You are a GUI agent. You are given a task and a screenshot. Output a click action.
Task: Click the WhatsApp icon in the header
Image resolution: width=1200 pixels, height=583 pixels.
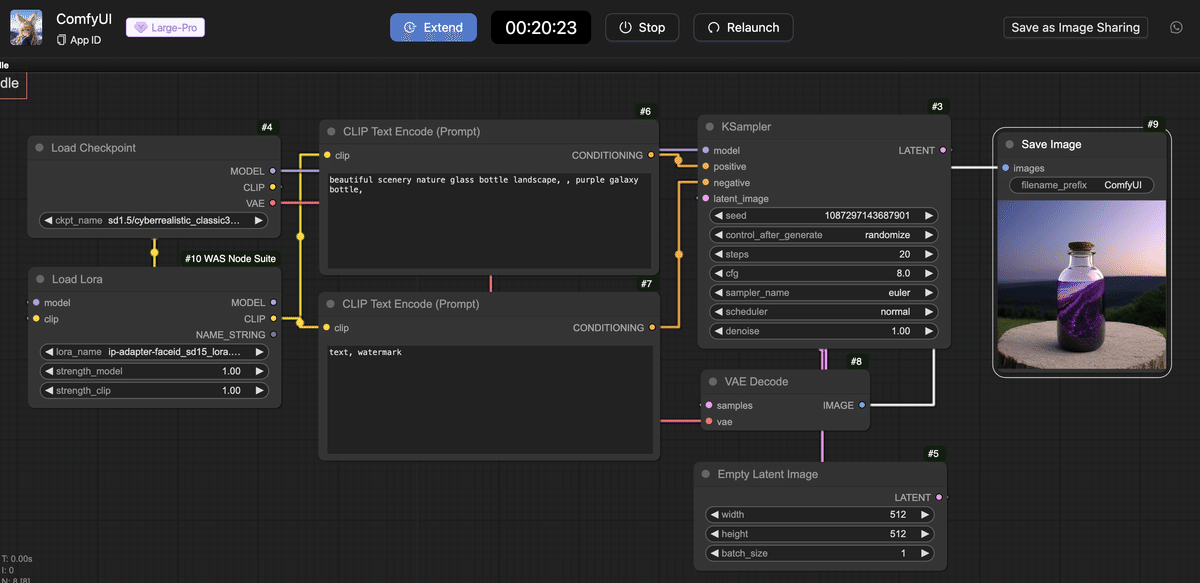(1176, 28)
